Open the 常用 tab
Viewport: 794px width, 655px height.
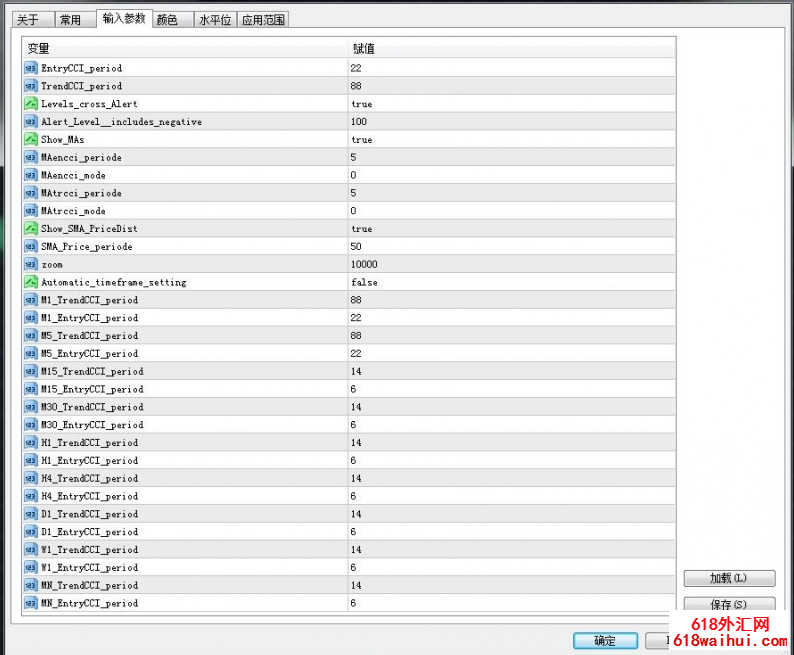[70, 20]
